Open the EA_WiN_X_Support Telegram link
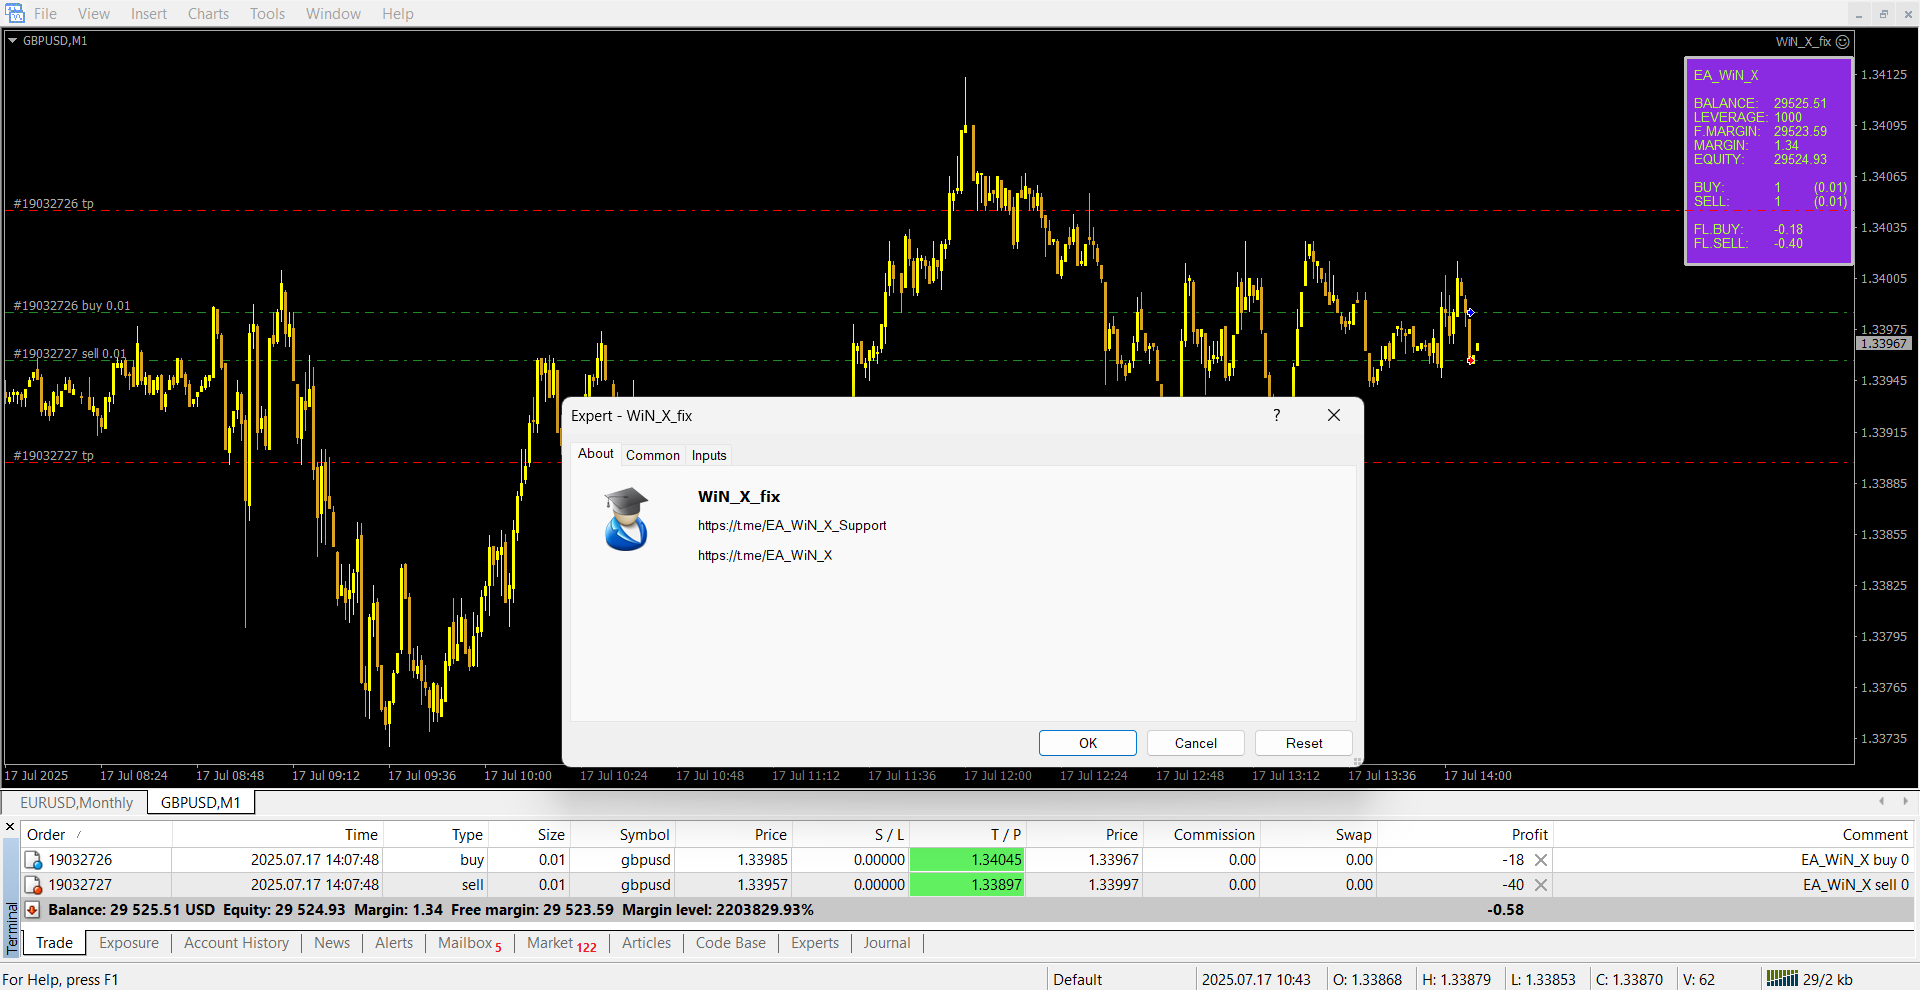This screenshot has height=990, width=1920. [x=792, y=526]
